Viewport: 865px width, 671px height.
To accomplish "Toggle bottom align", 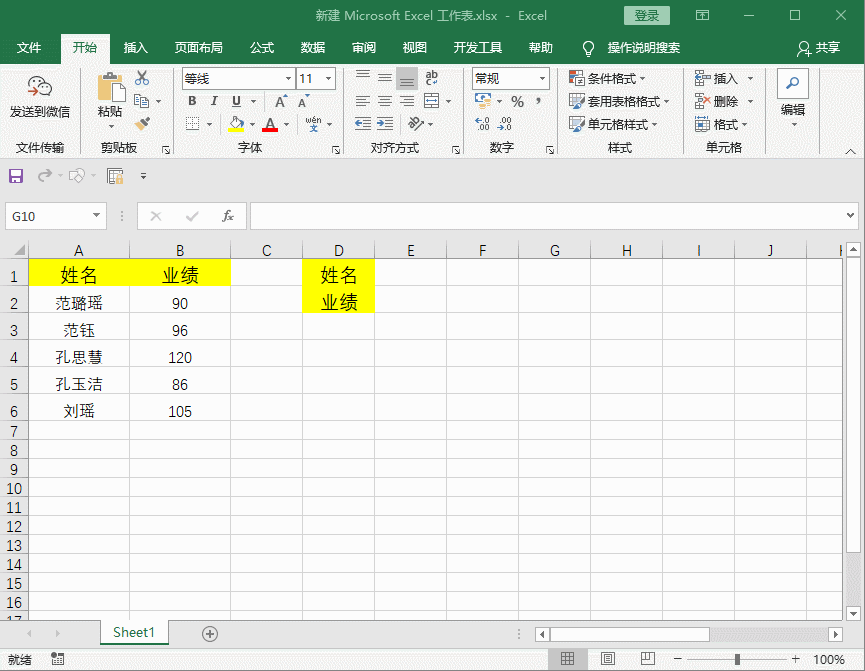I will [x=407, y=78].
